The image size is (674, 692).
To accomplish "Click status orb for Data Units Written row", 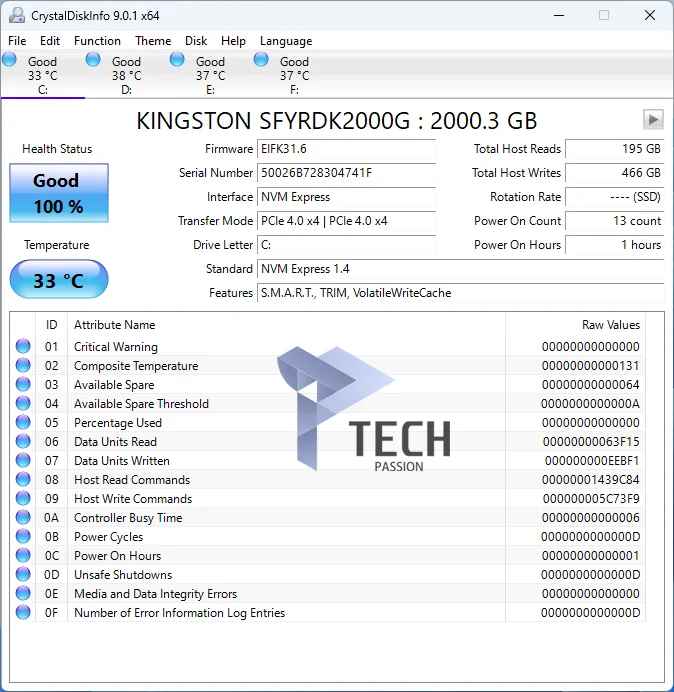I will point(23,460).
